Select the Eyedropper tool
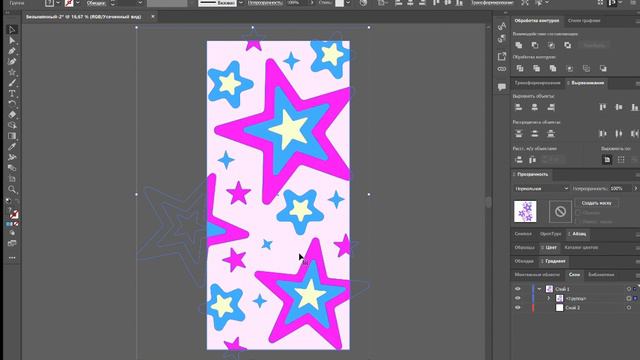This screenshot has height=360, width=640. pyautogui.click(x=12, y=147)
